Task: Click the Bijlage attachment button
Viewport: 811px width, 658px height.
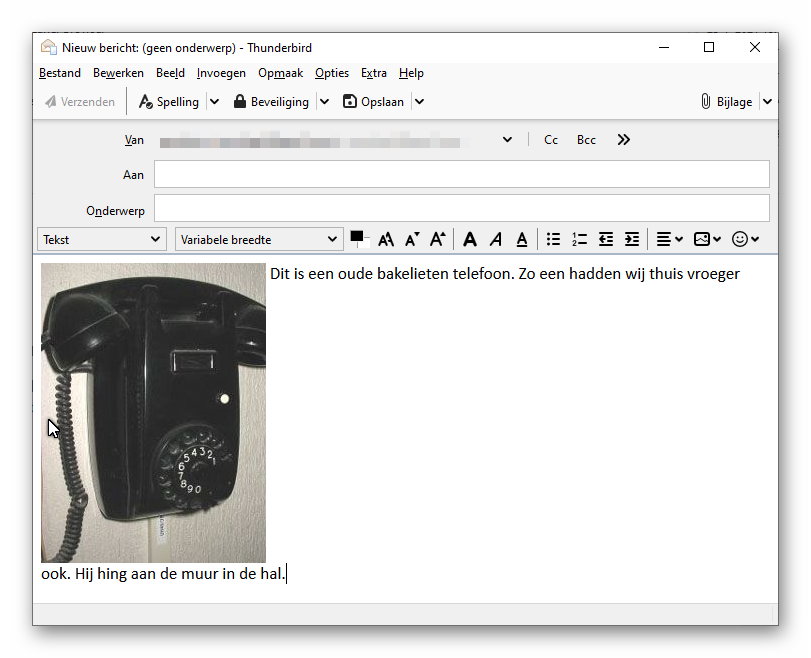Action: coord(726,102)
